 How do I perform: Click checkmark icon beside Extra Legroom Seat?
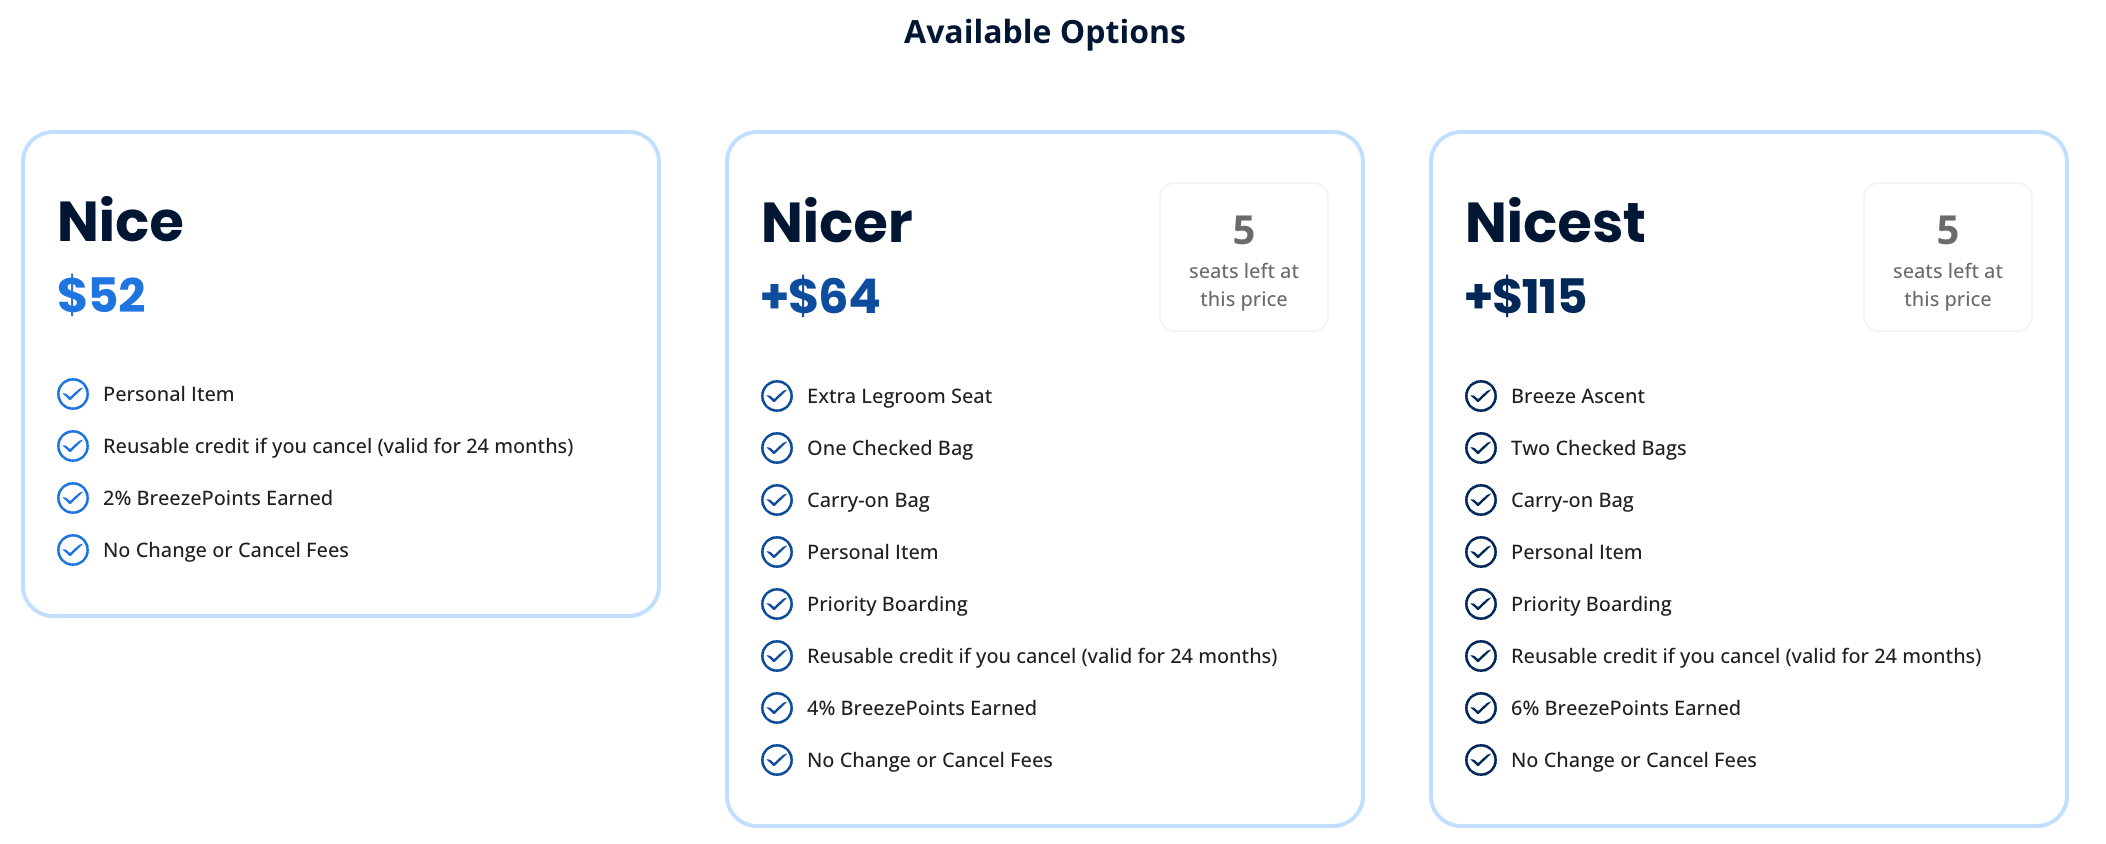pos(776,396)
